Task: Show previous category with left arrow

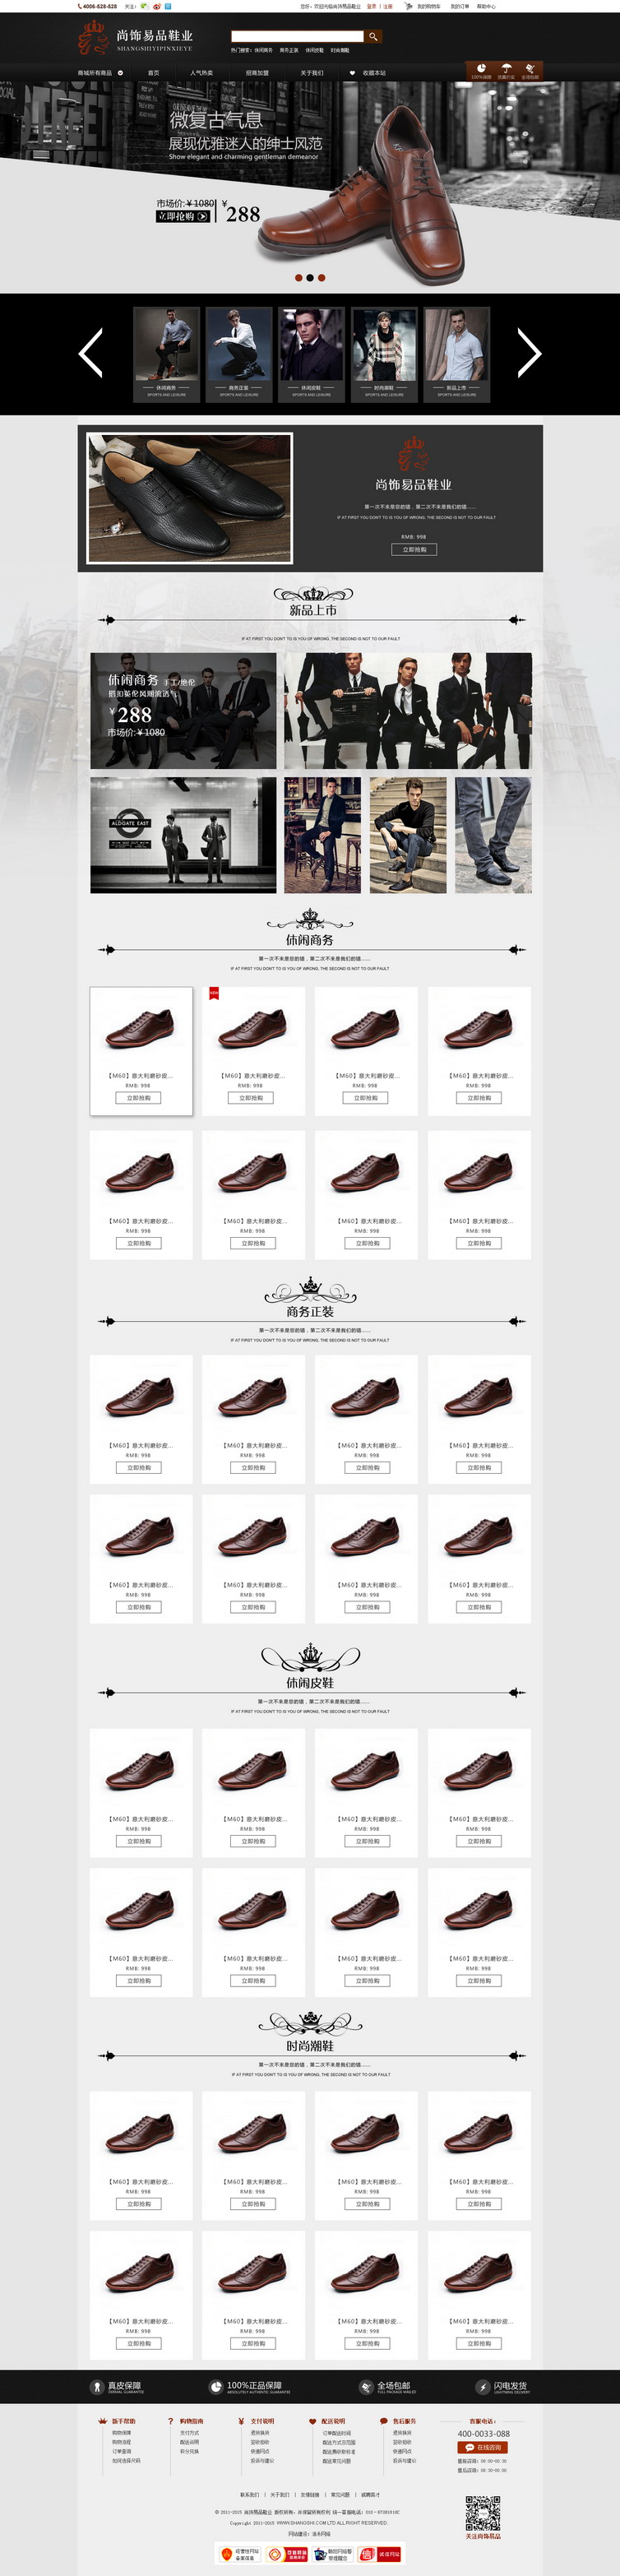Action: [x=91, y=352]
